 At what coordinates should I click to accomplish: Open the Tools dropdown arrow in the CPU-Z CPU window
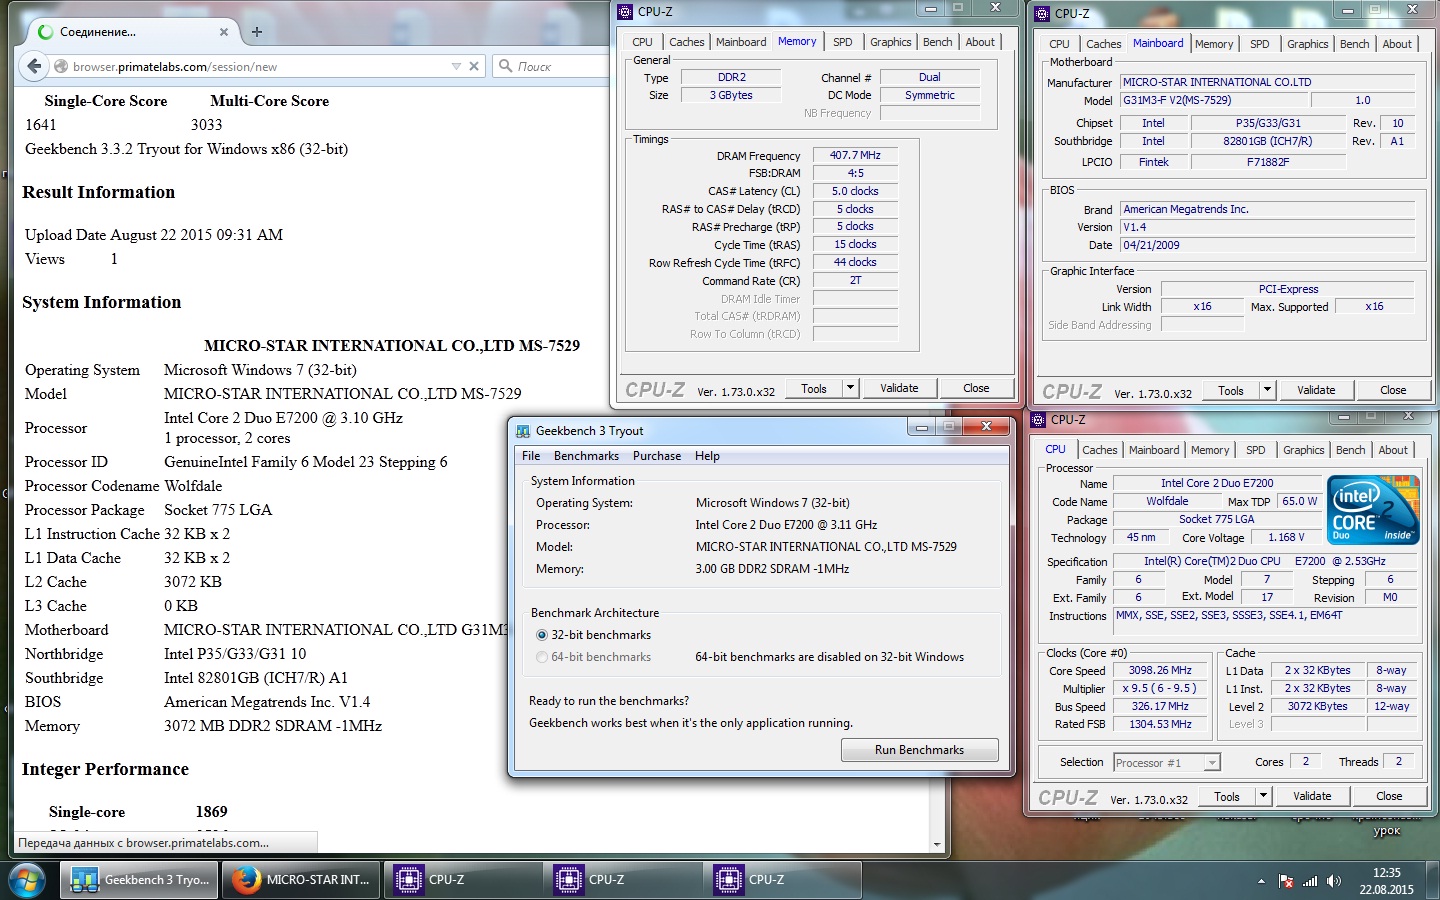coord(1264,796)
